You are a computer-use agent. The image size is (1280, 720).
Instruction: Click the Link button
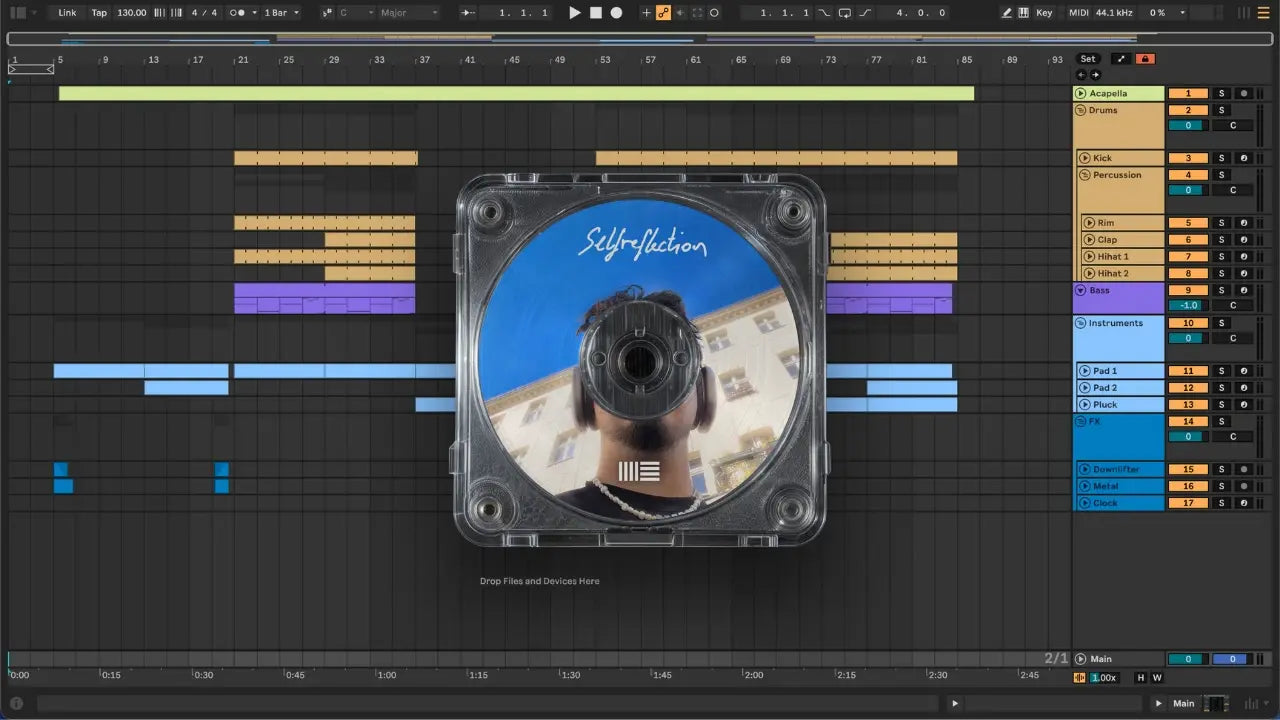coord(67,13)
